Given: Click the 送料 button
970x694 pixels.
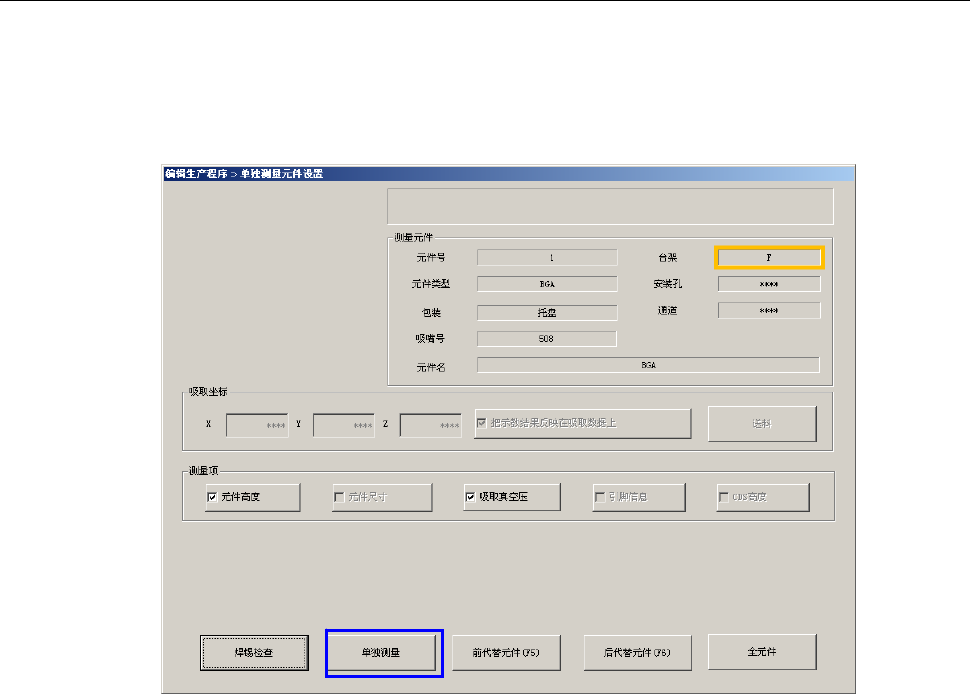Looking at the screenshot, I should tap(762, 424).
